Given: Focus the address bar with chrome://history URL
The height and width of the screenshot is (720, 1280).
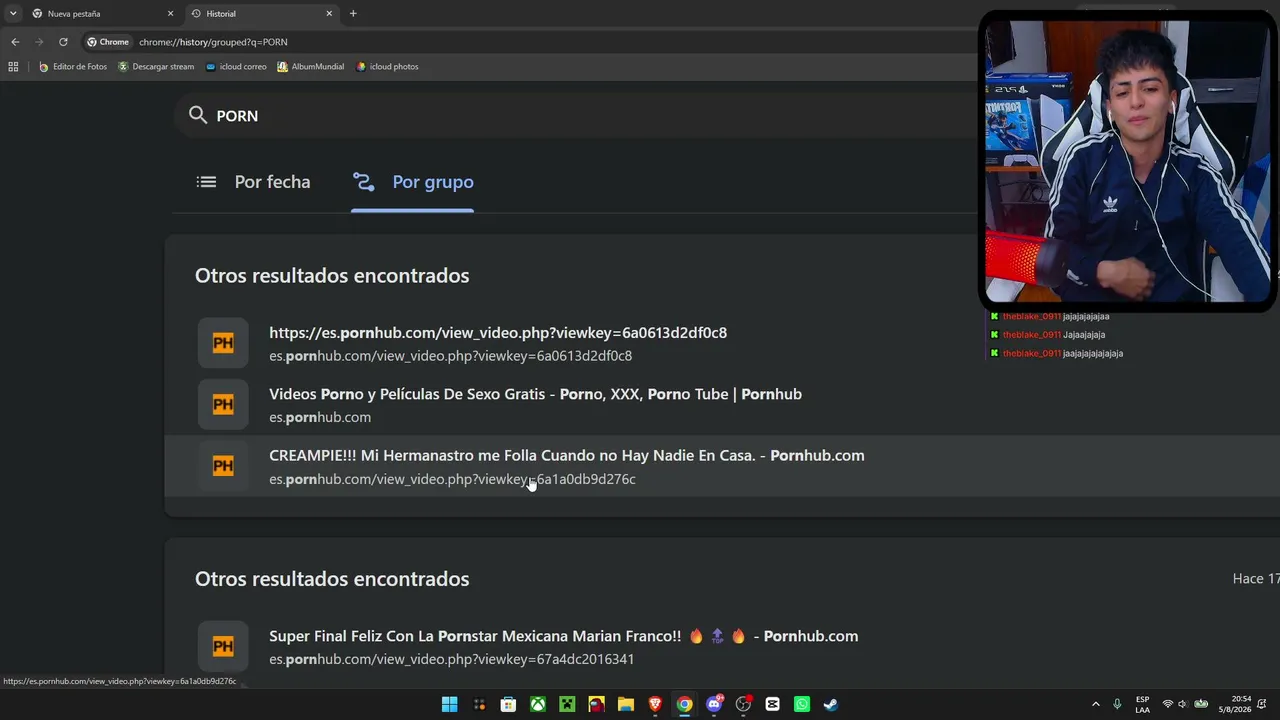Looking at the screenshot, I should (213, 42).
